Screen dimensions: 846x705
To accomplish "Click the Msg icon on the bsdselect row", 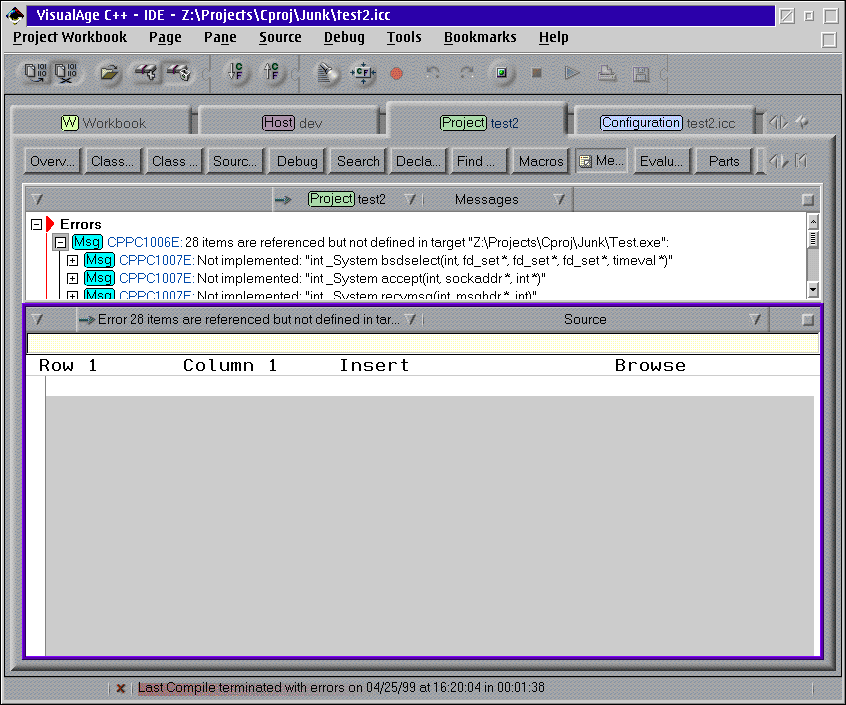I will point(99,261).
